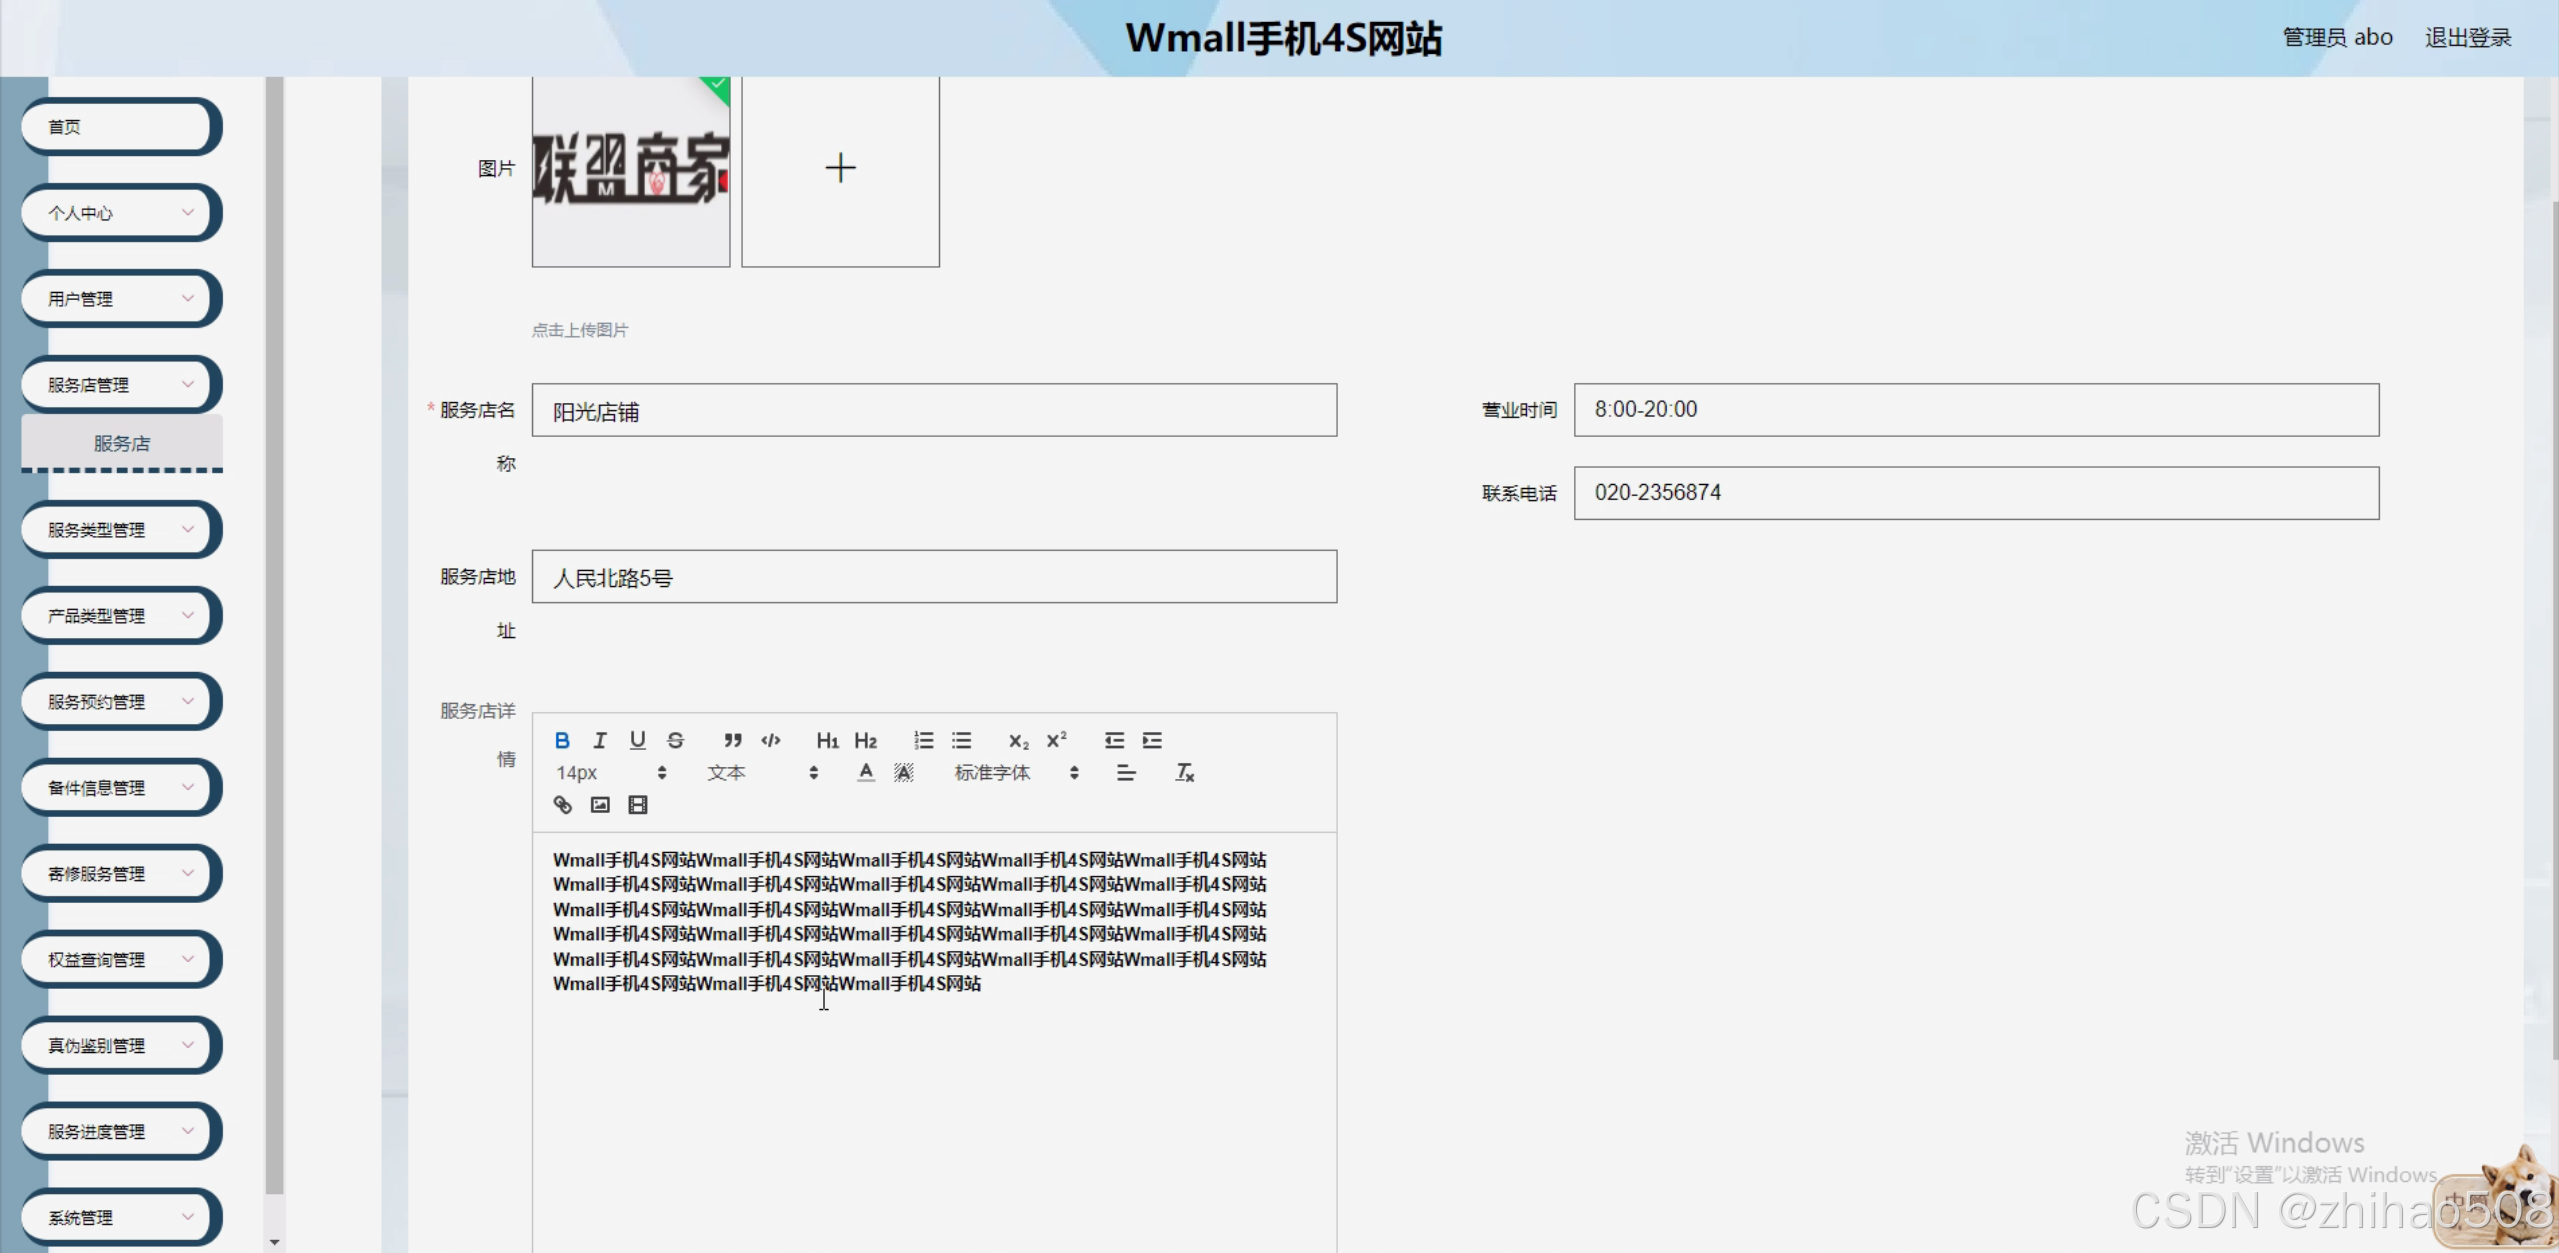This screenshot has height=1253, width=2559.
Task: Open the font color picker
Action: tap(865, 772)
